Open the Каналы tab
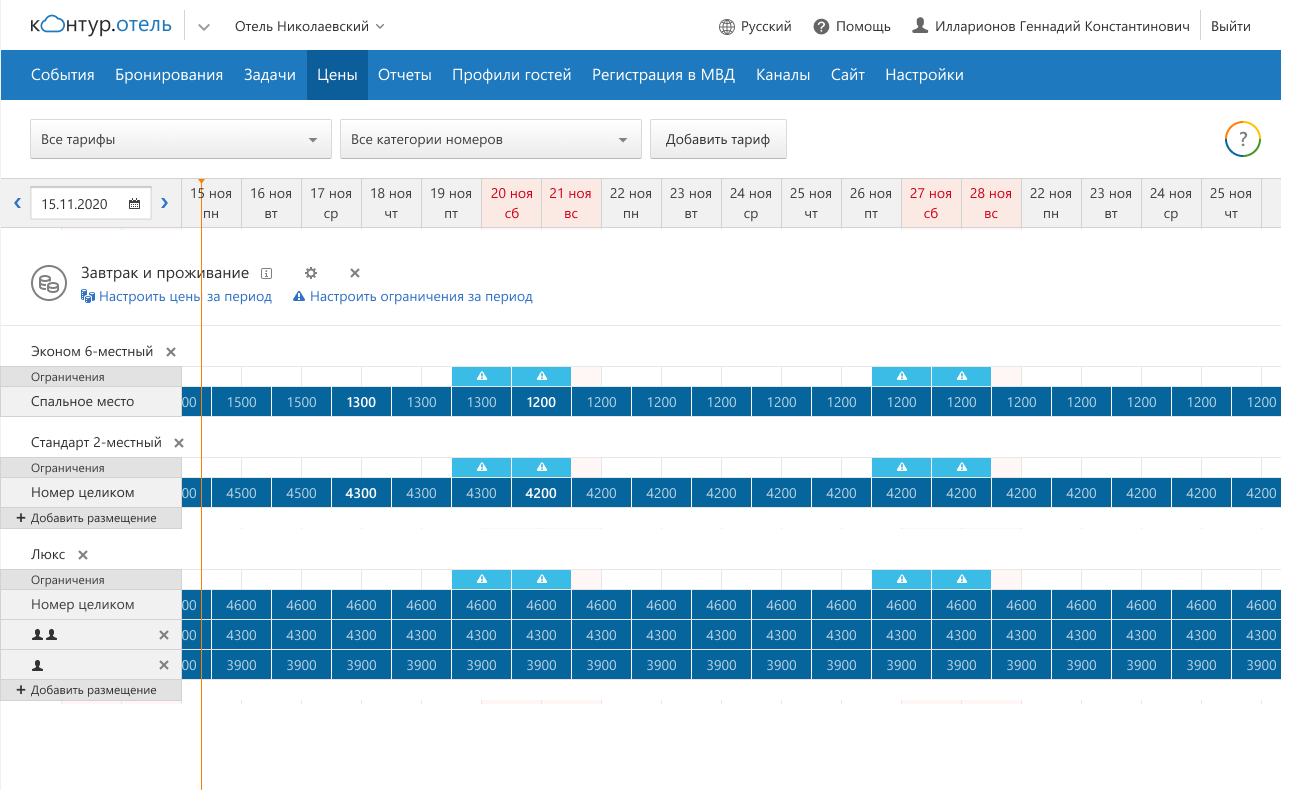The width and height of the screenshot is (1291, 790). pyautogui.click(x=783, y=75)
